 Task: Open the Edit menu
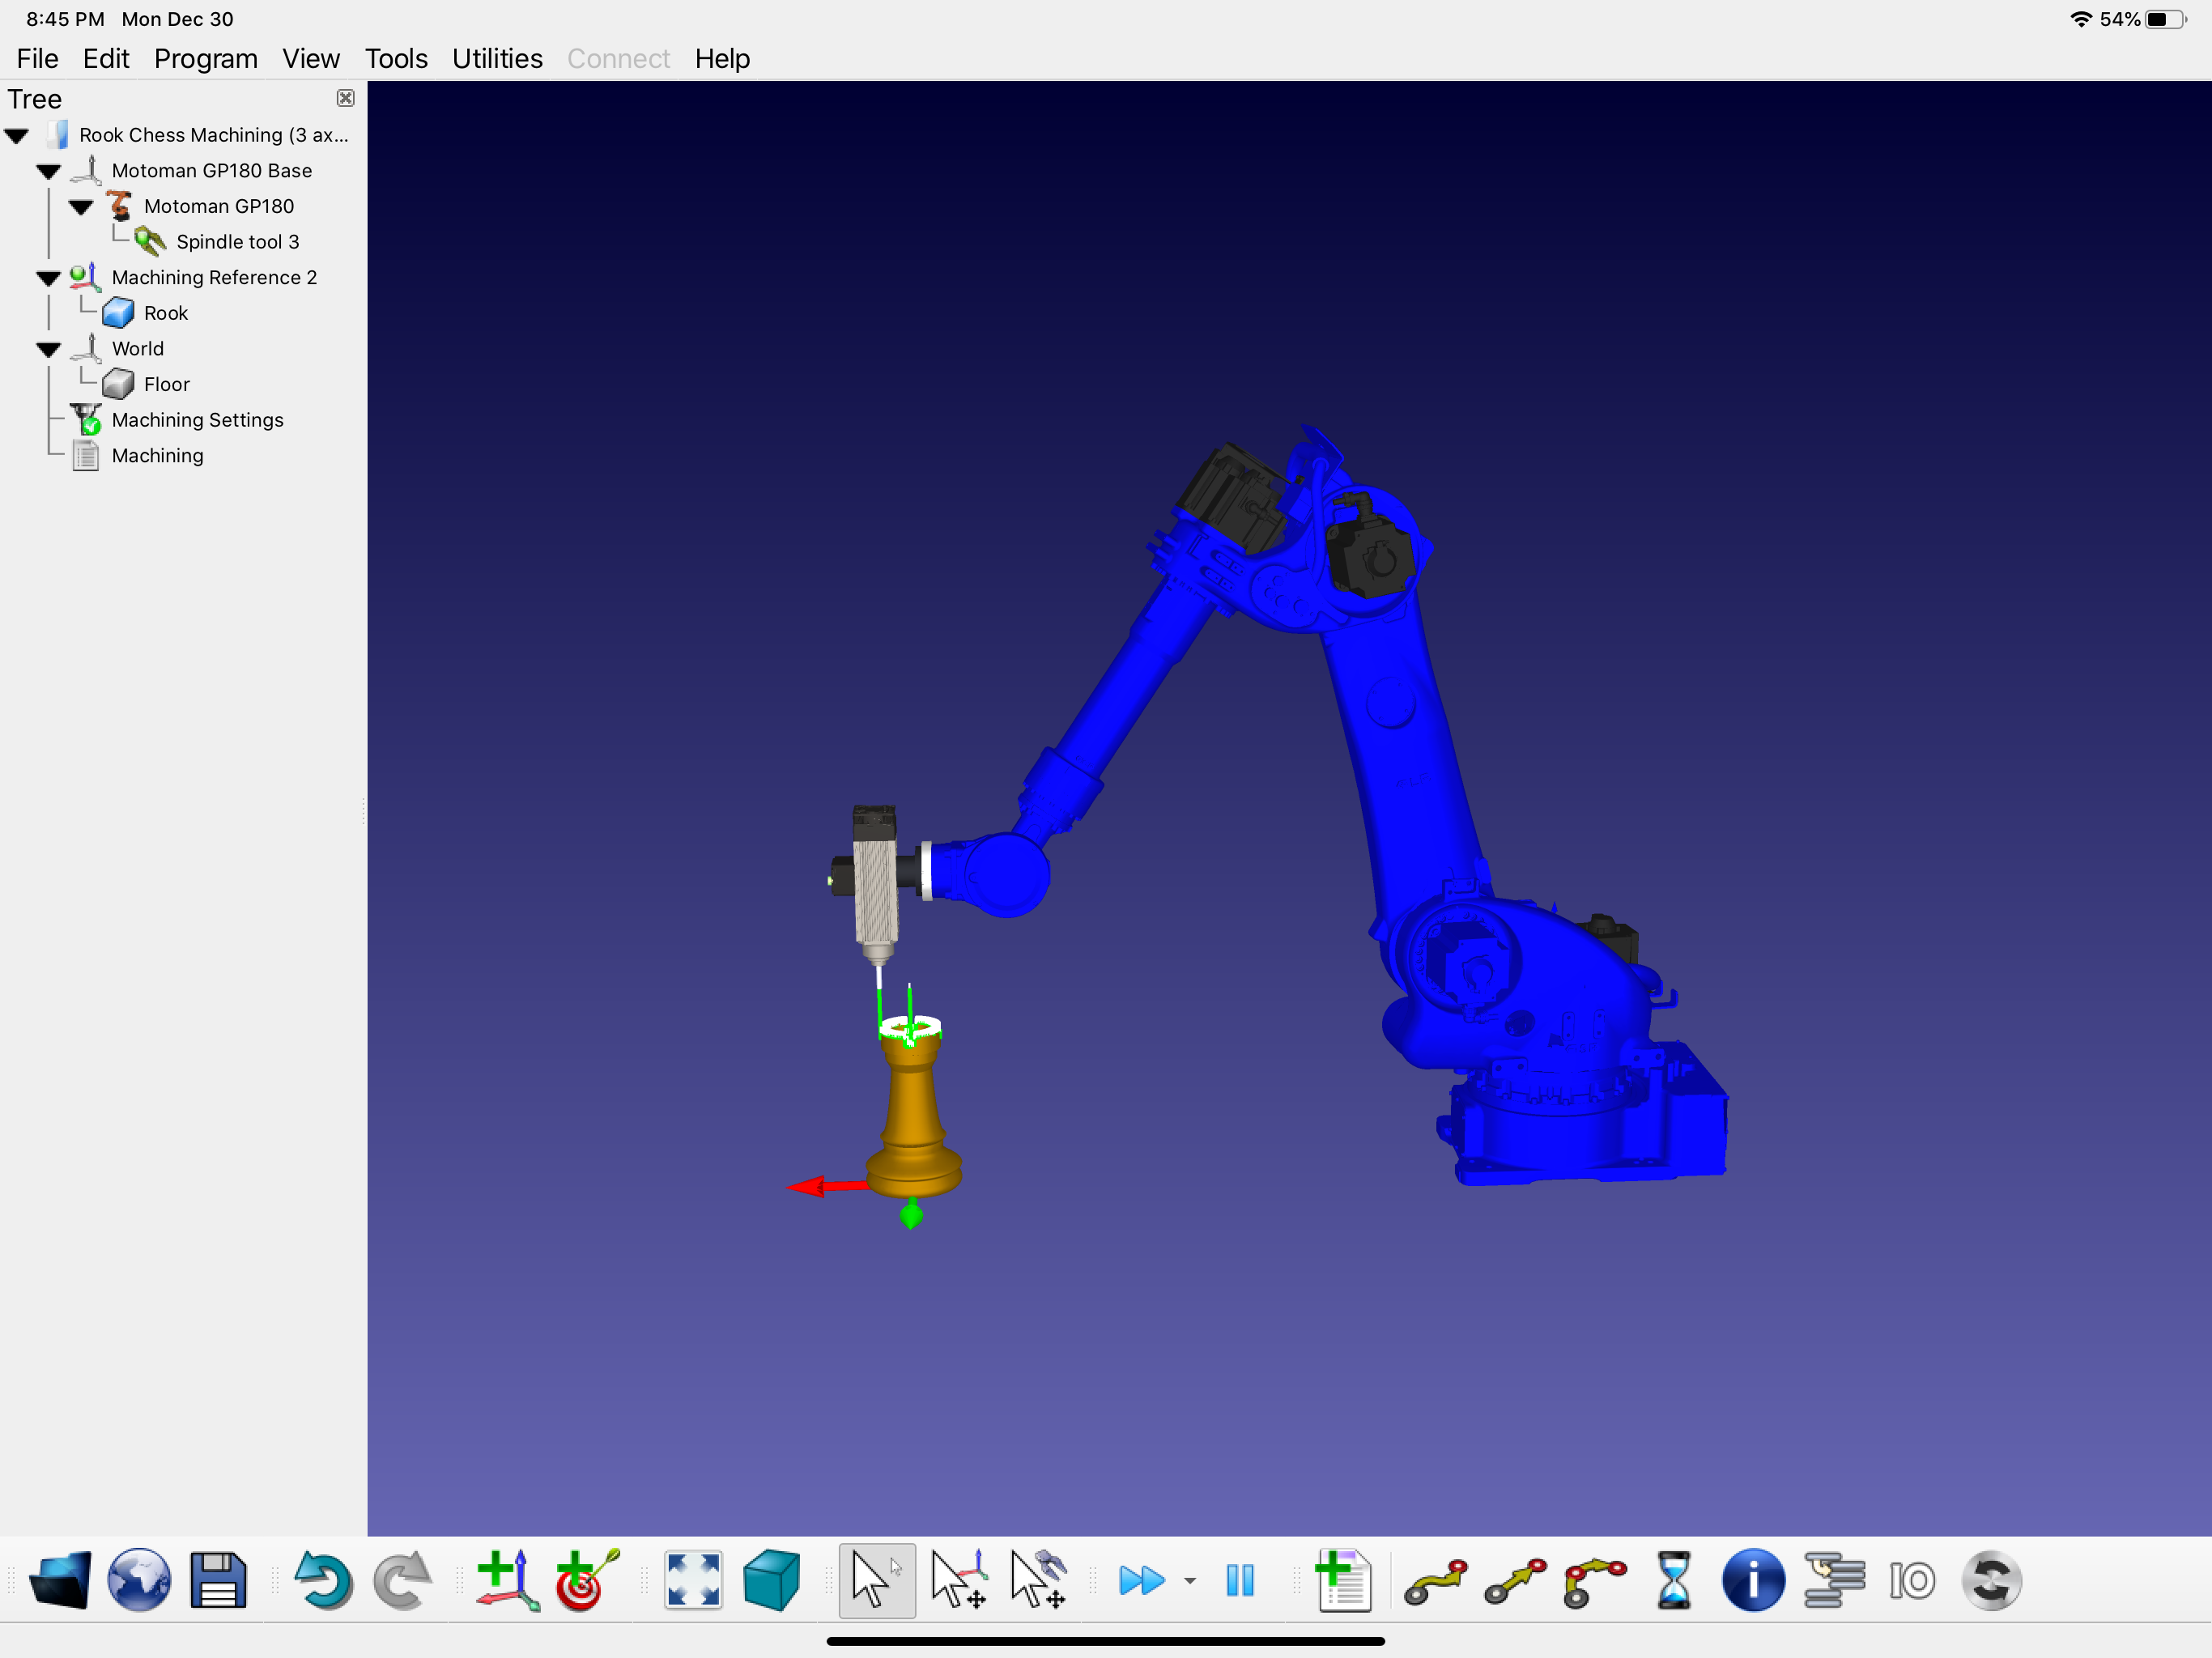tap(106, 59)
